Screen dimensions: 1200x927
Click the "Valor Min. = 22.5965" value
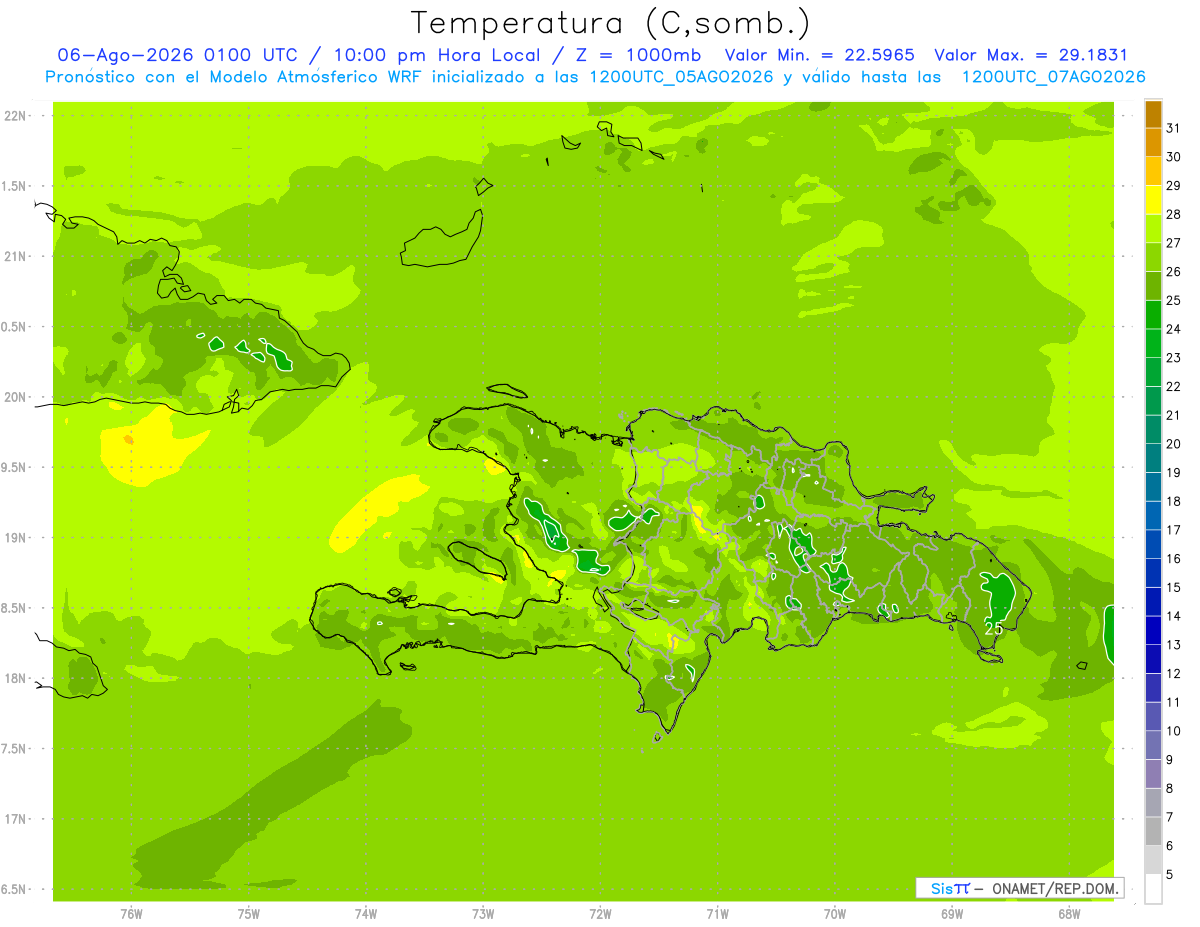819,55
